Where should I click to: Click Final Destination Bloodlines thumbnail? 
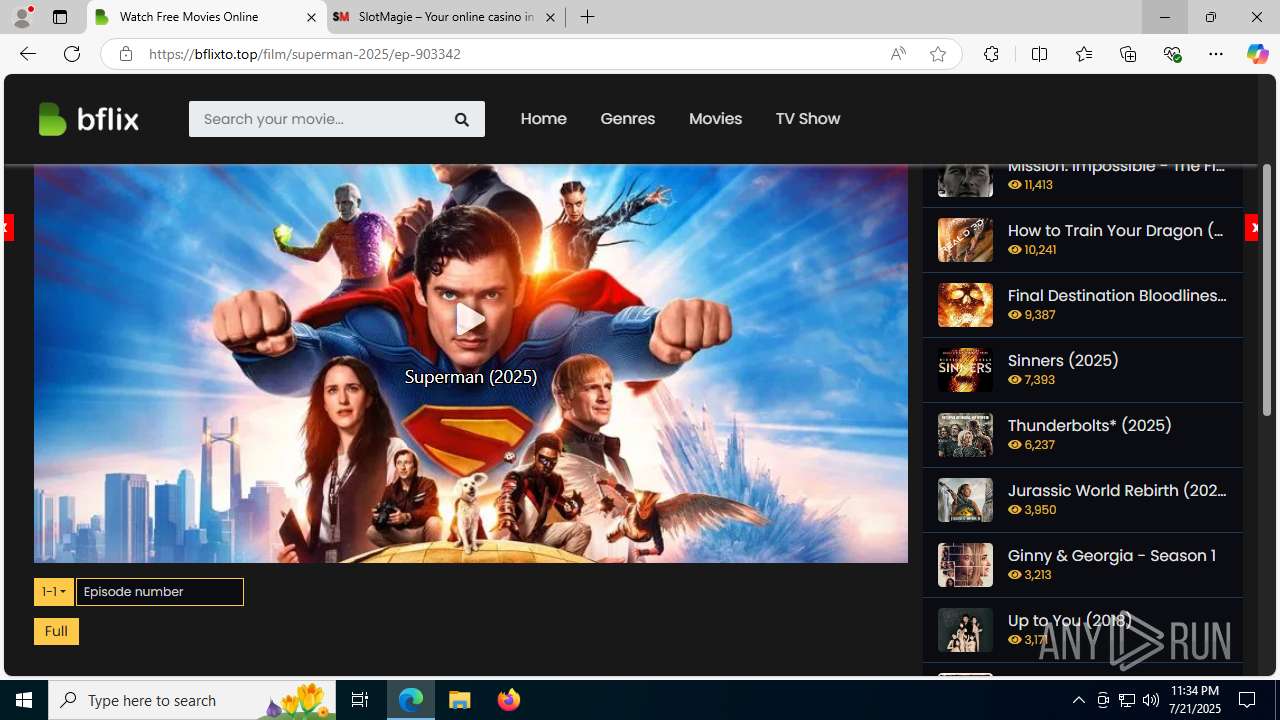[965, 305]
